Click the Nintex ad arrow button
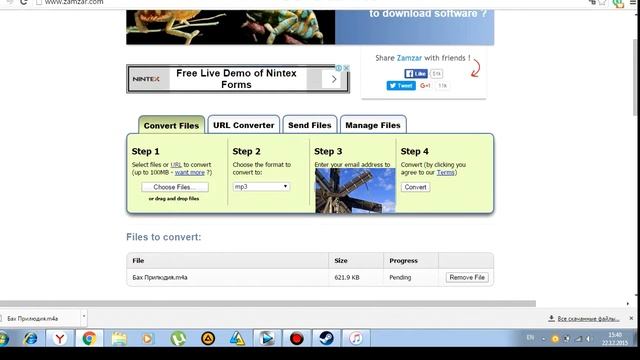Image resolution: width=640 pixels, height=360 pixels. pyautogui.click(x=334, y=79)
